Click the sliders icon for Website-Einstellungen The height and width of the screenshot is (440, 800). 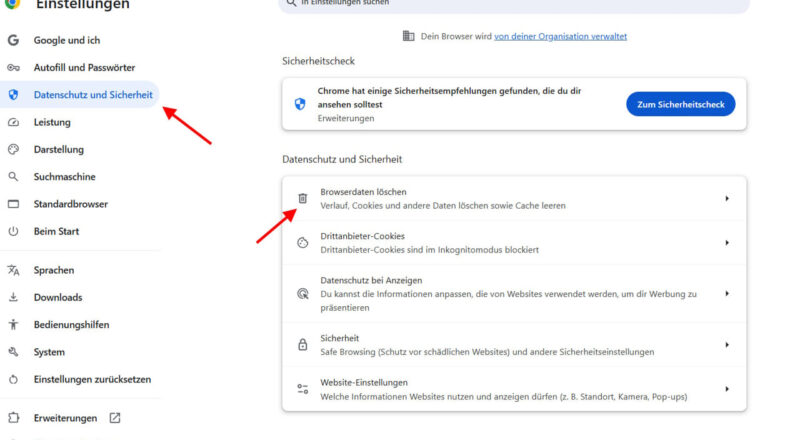click(303, 389)
